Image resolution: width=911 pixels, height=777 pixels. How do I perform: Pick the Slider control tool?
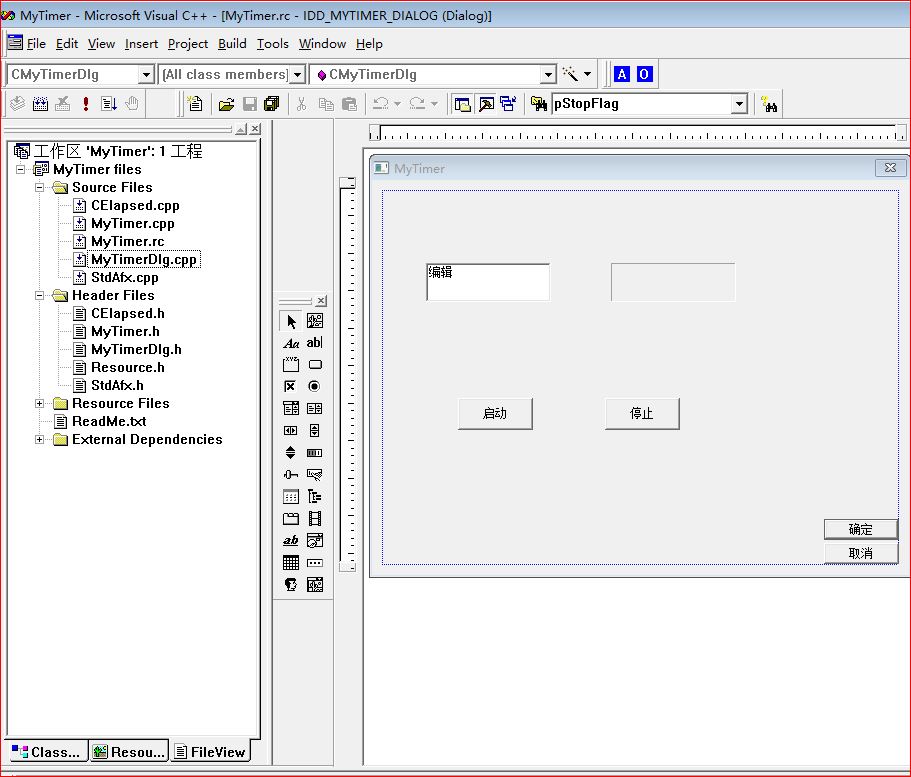(x=291, y=475)
